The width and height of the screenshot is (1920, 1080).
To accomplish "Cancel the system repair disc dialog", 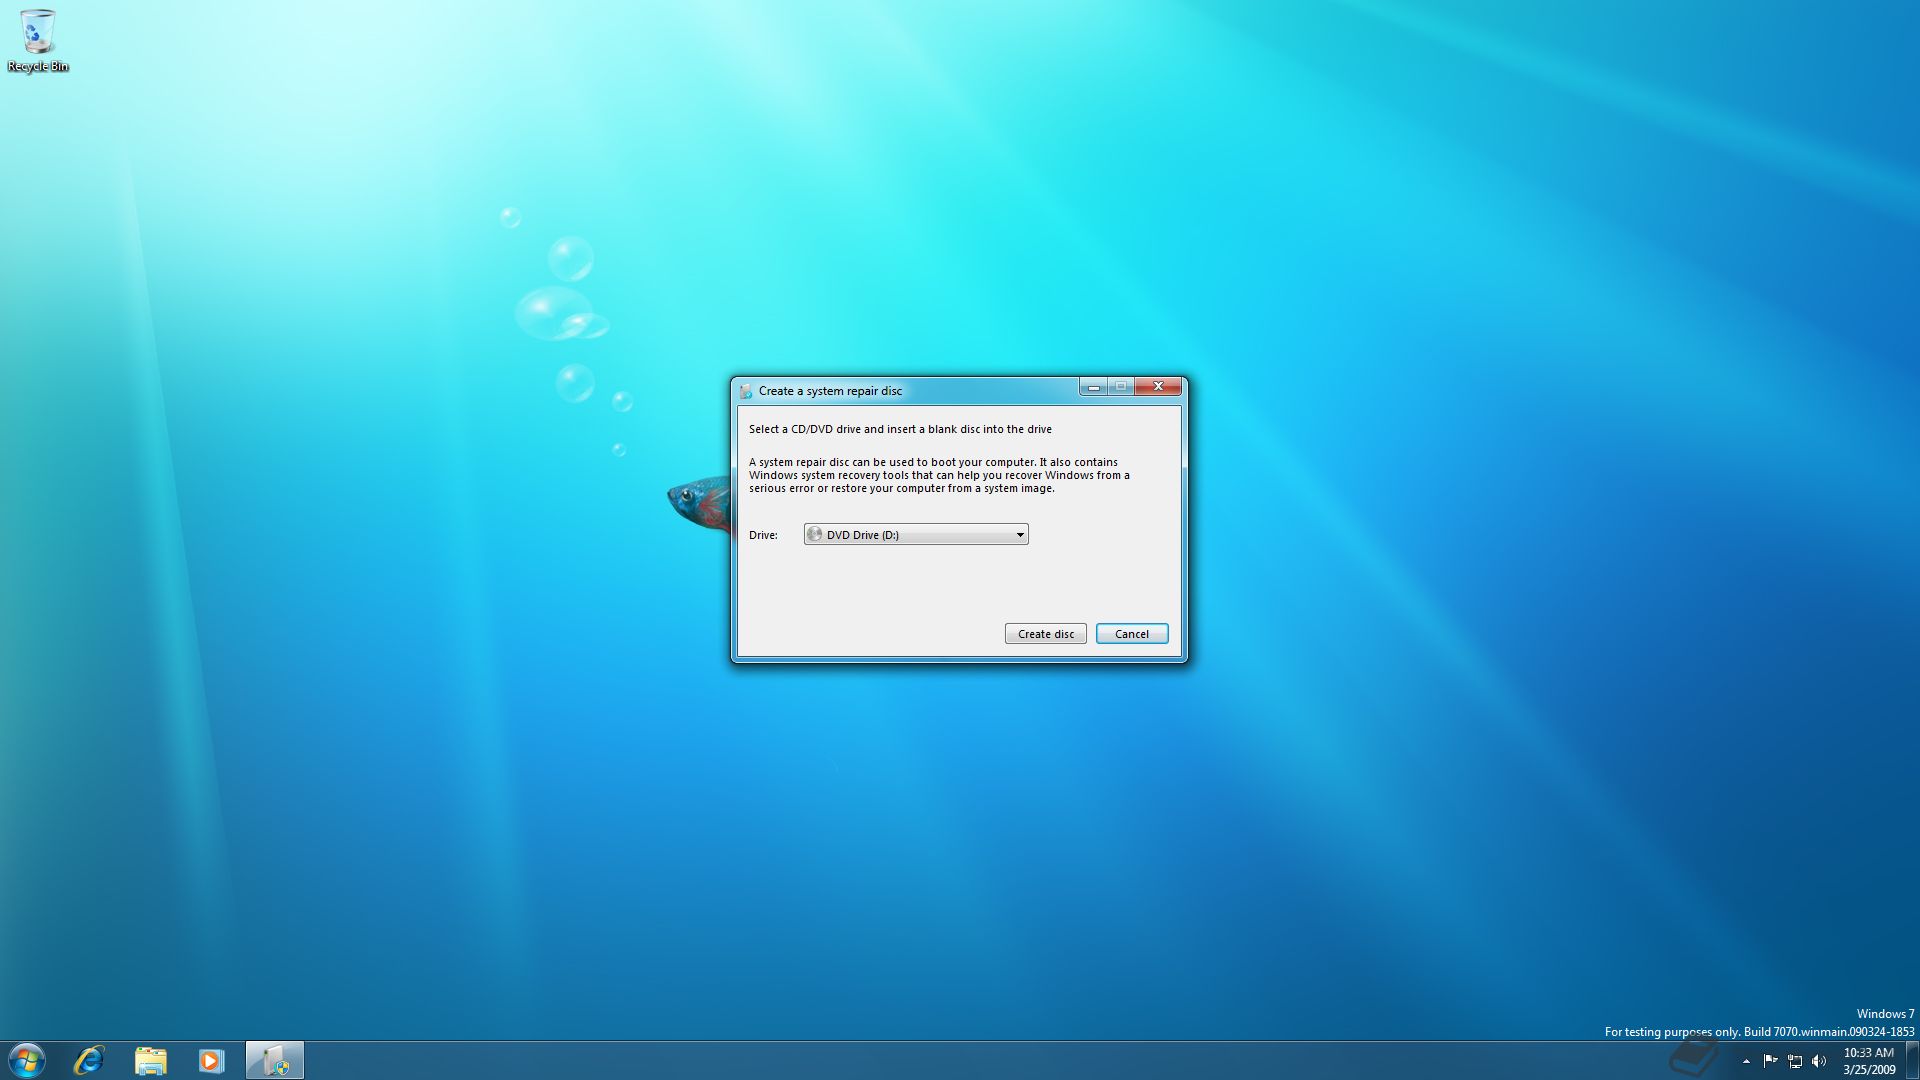I will [x=1132, y=634].
